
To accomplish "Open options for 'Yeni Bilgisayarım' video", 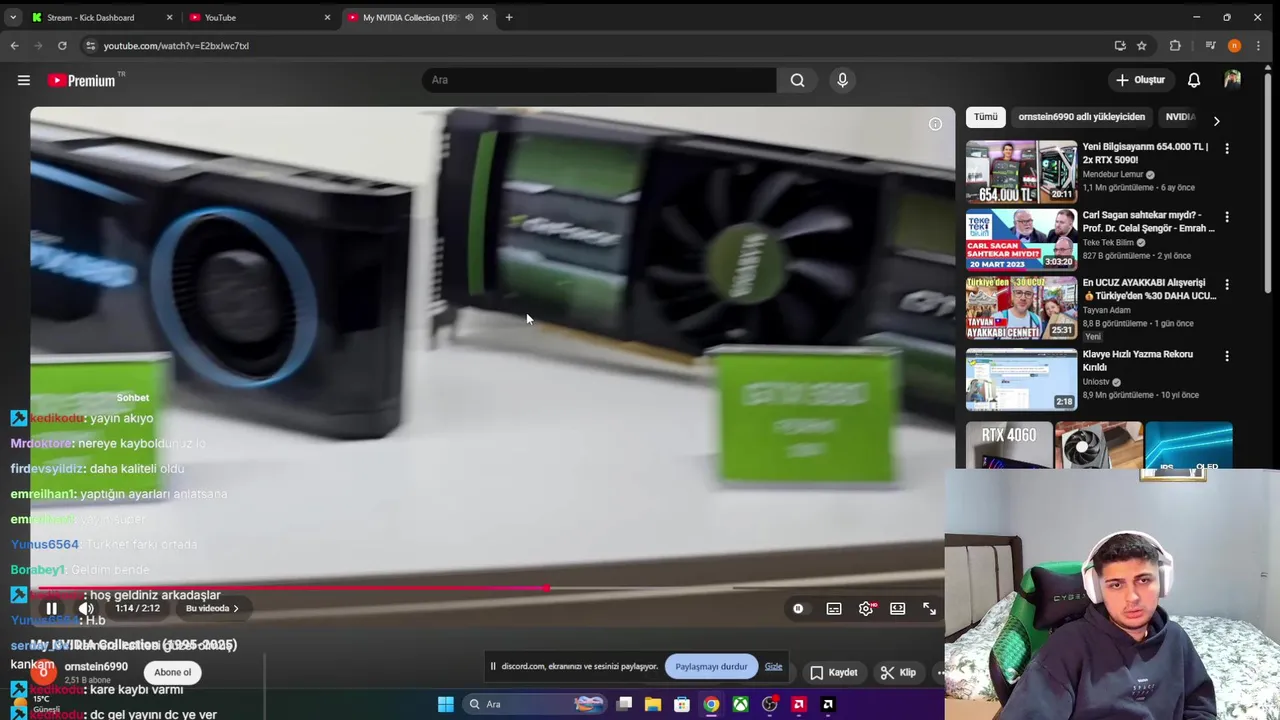I will pos(1227,148).
